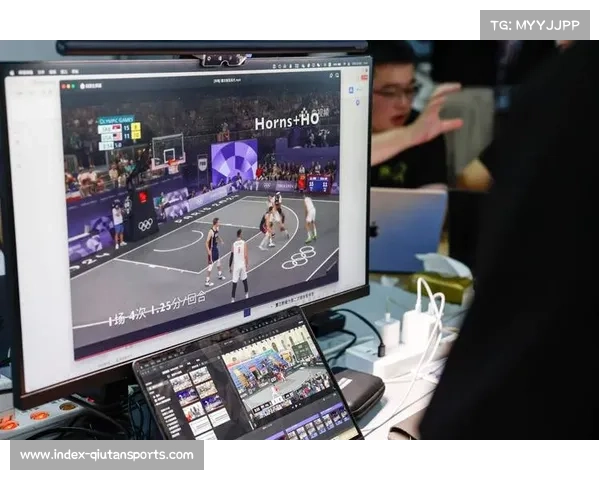600x480 pixels.
Task: Click the TG: MYYJJPP label
Action: [535, 24]
